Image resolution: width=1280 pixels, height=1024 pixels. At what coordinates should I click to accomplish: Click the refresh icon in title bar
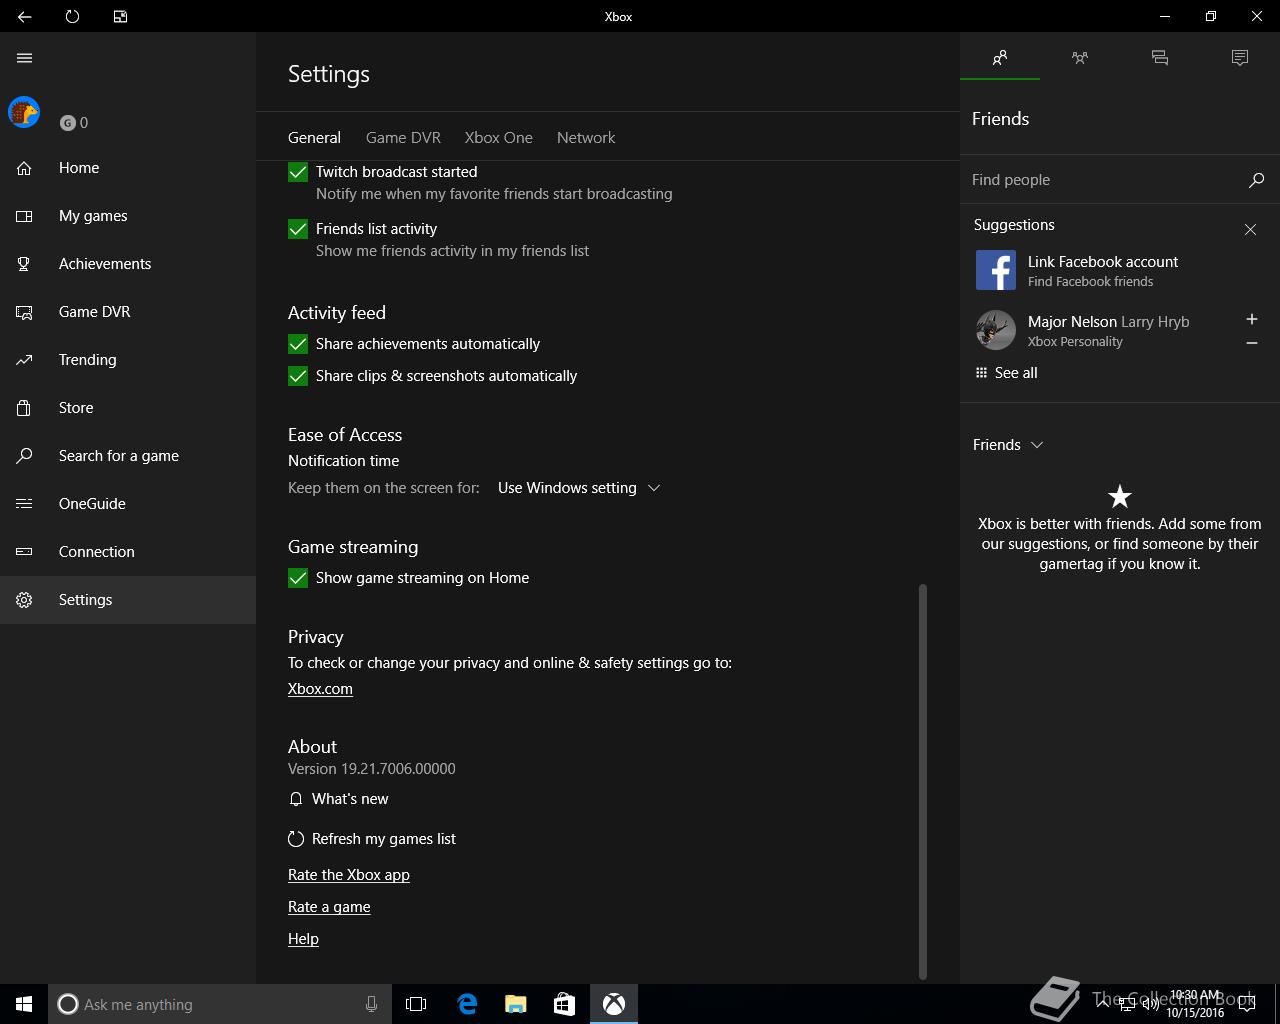tap(72, 16)
